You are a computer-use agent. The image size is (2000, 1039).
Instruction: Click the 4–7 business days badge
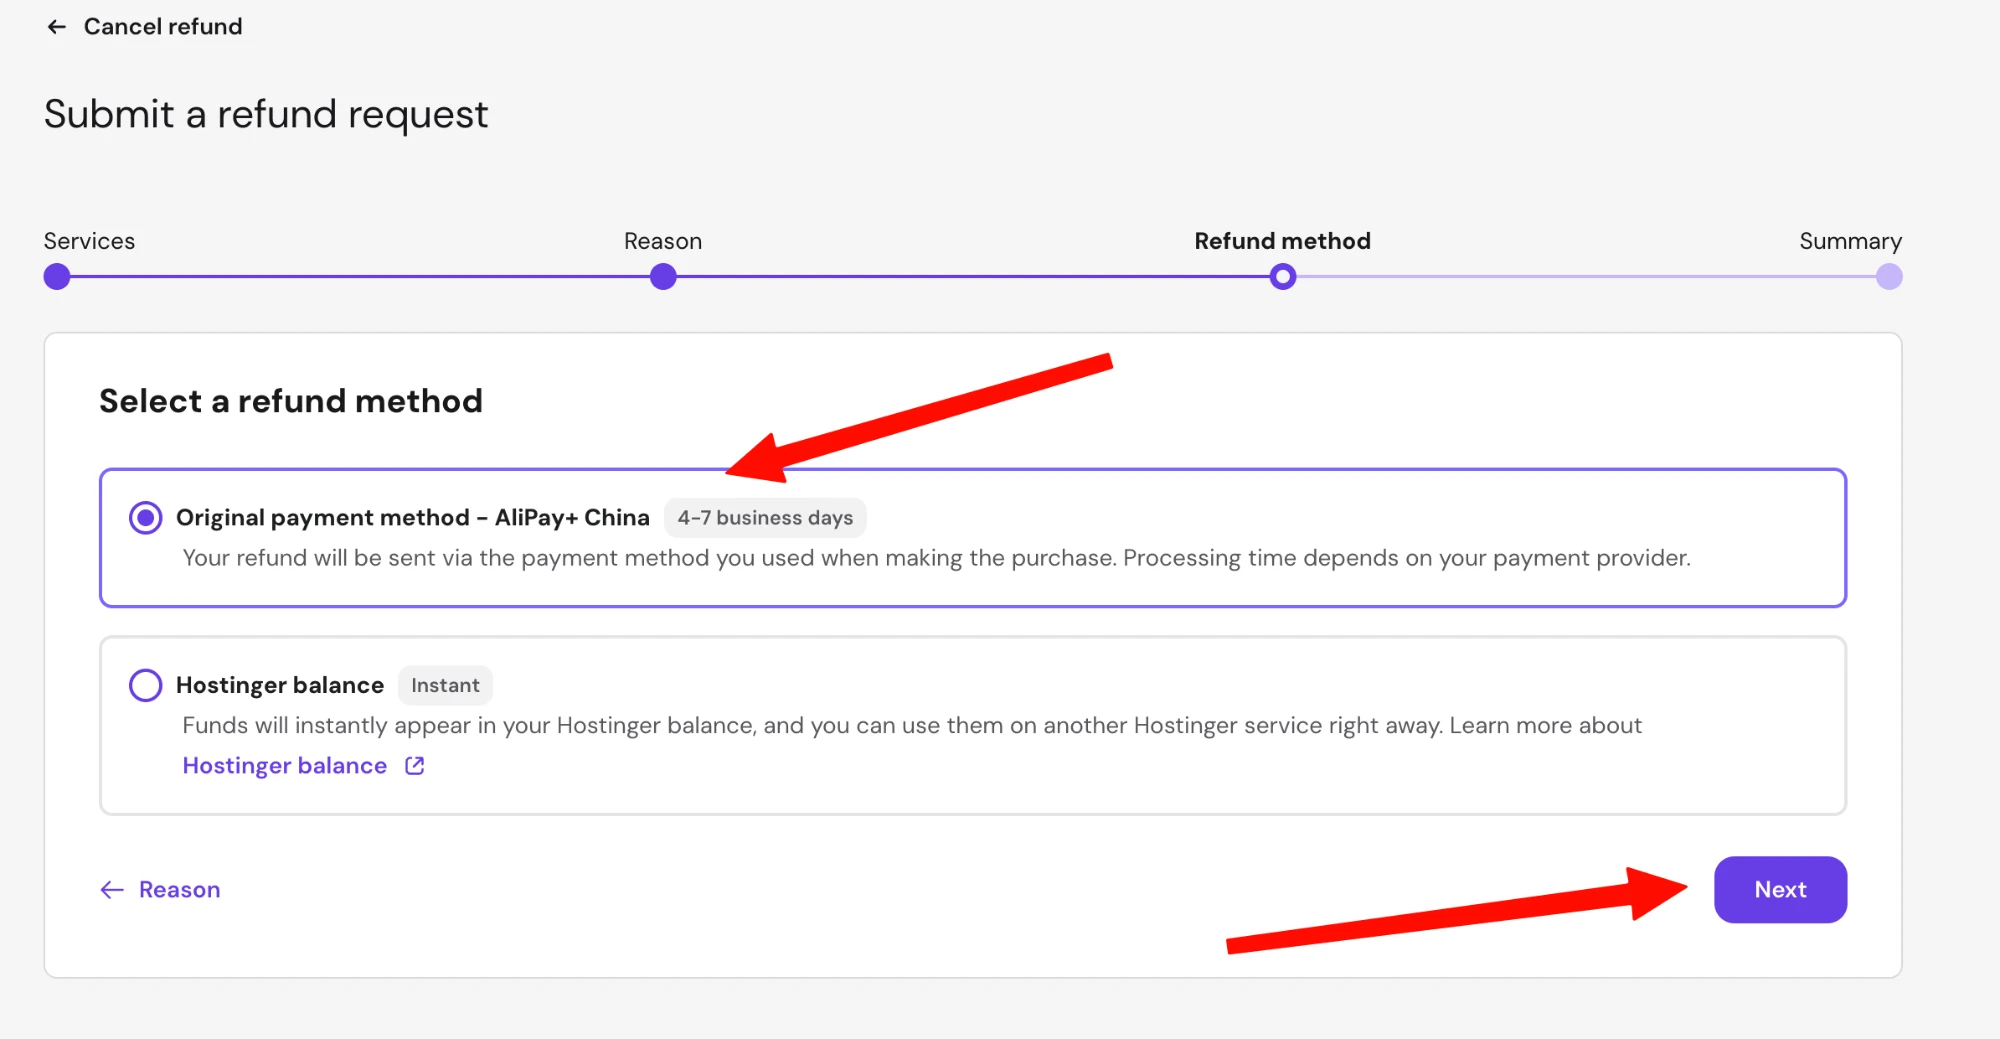point(765,518)
